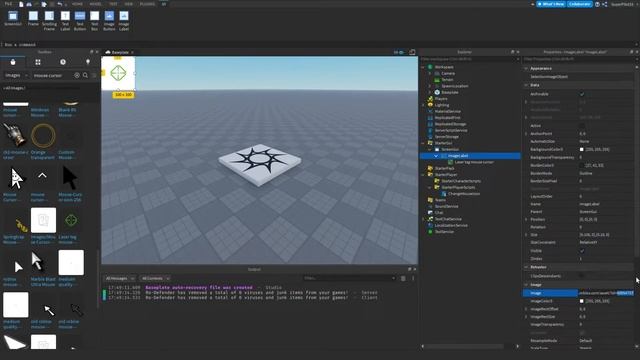The image size is (640, 360).
Task: Collapse the Workspace node in Explorer
Action: click(423, 67)
